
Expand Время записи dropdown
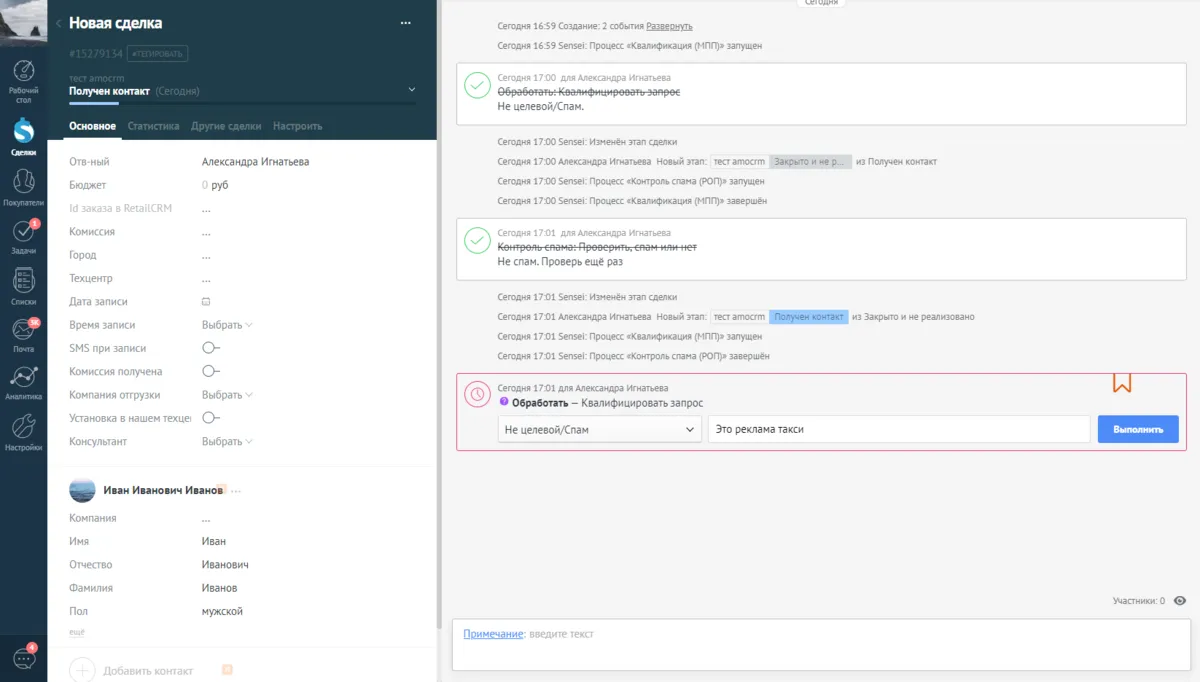pos(227,325)
